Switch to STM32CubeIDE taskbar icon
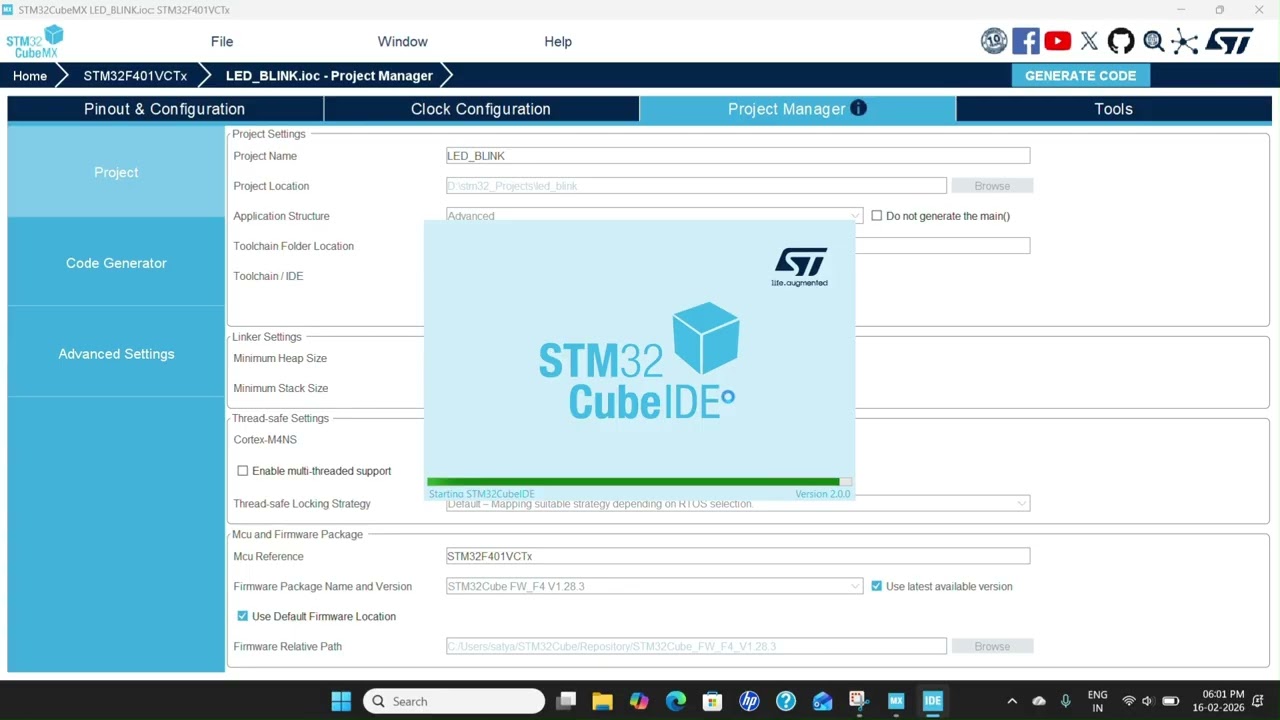The image size is (1280, 720). [932, 701]
